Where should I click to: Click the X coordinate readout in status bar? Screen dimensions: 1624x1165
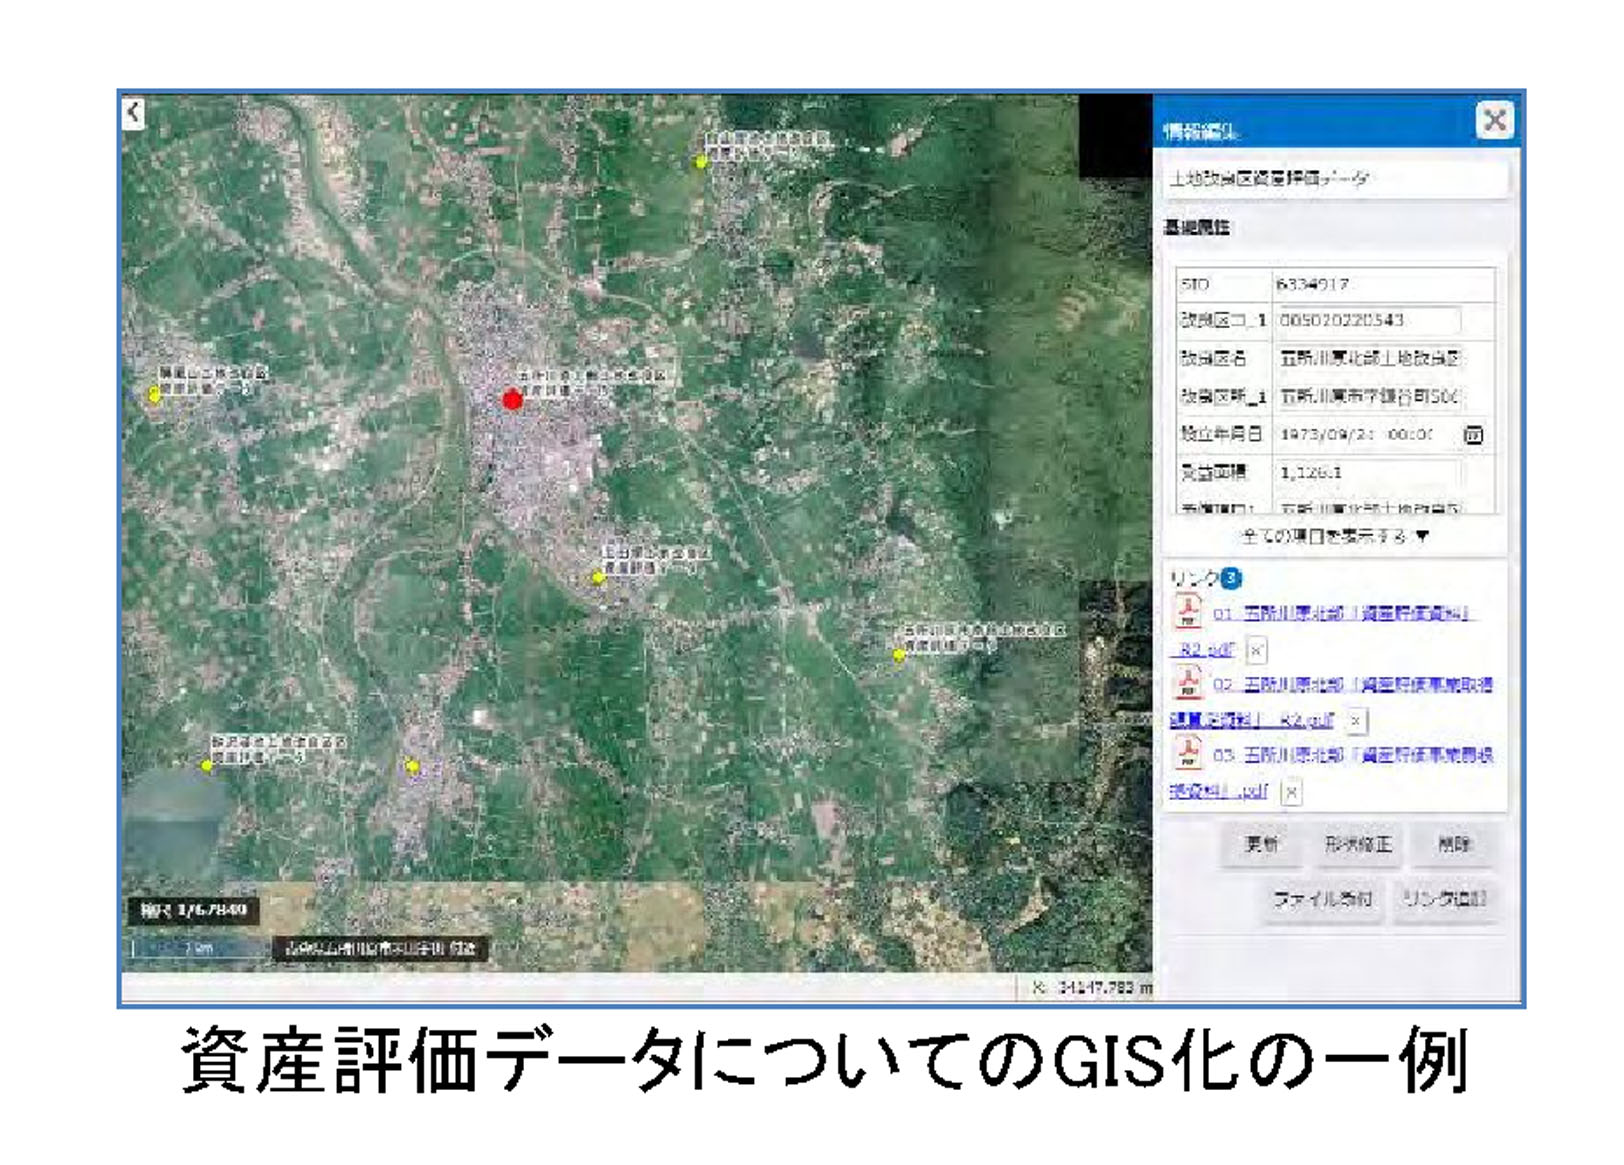click(1090, 988)
